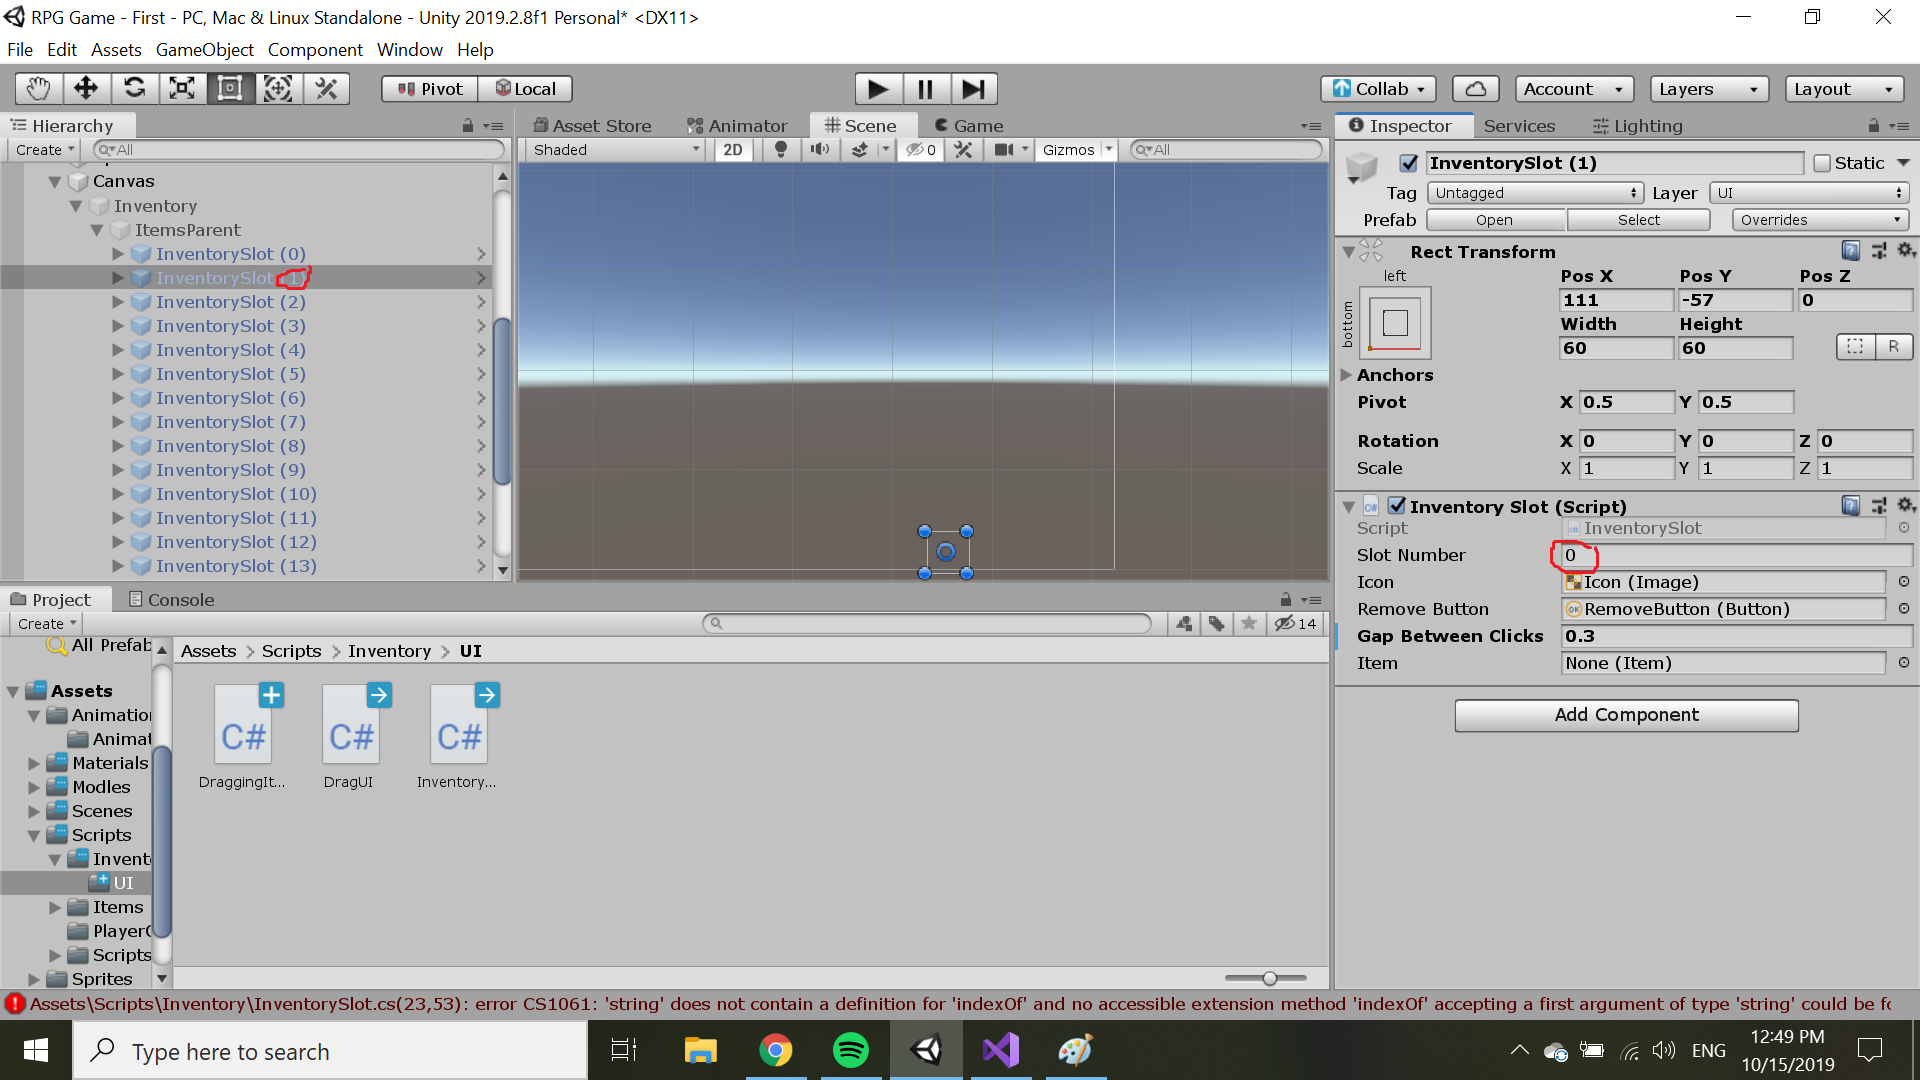1920x1080 pixels.
Task: Open the Shaded draw mode dropdown
Action: [615, 150]
